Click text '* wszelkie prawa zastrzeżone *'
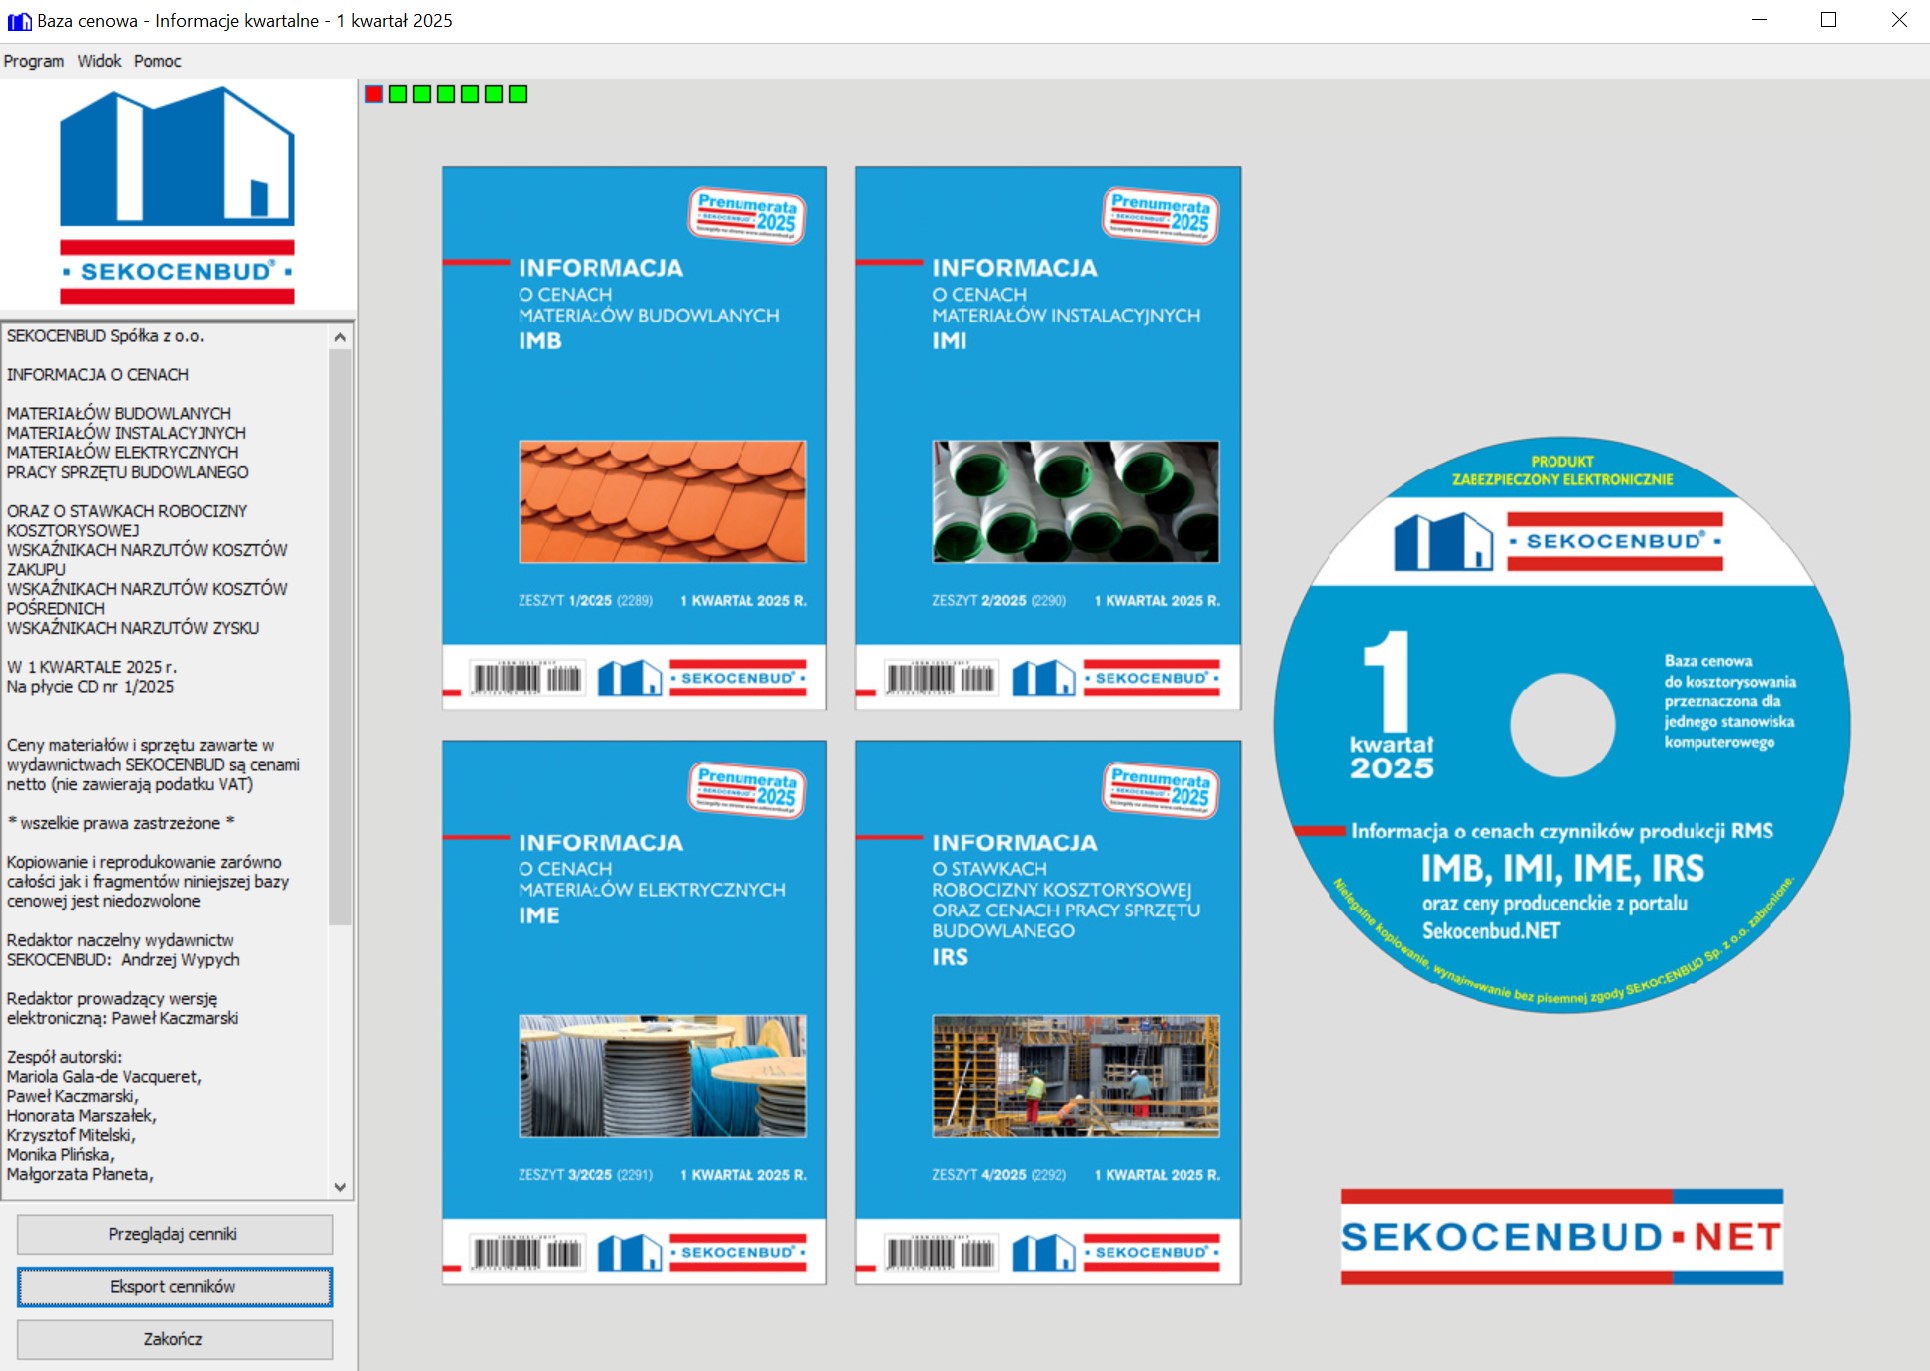1930x1371 pixels. (121, 823)
